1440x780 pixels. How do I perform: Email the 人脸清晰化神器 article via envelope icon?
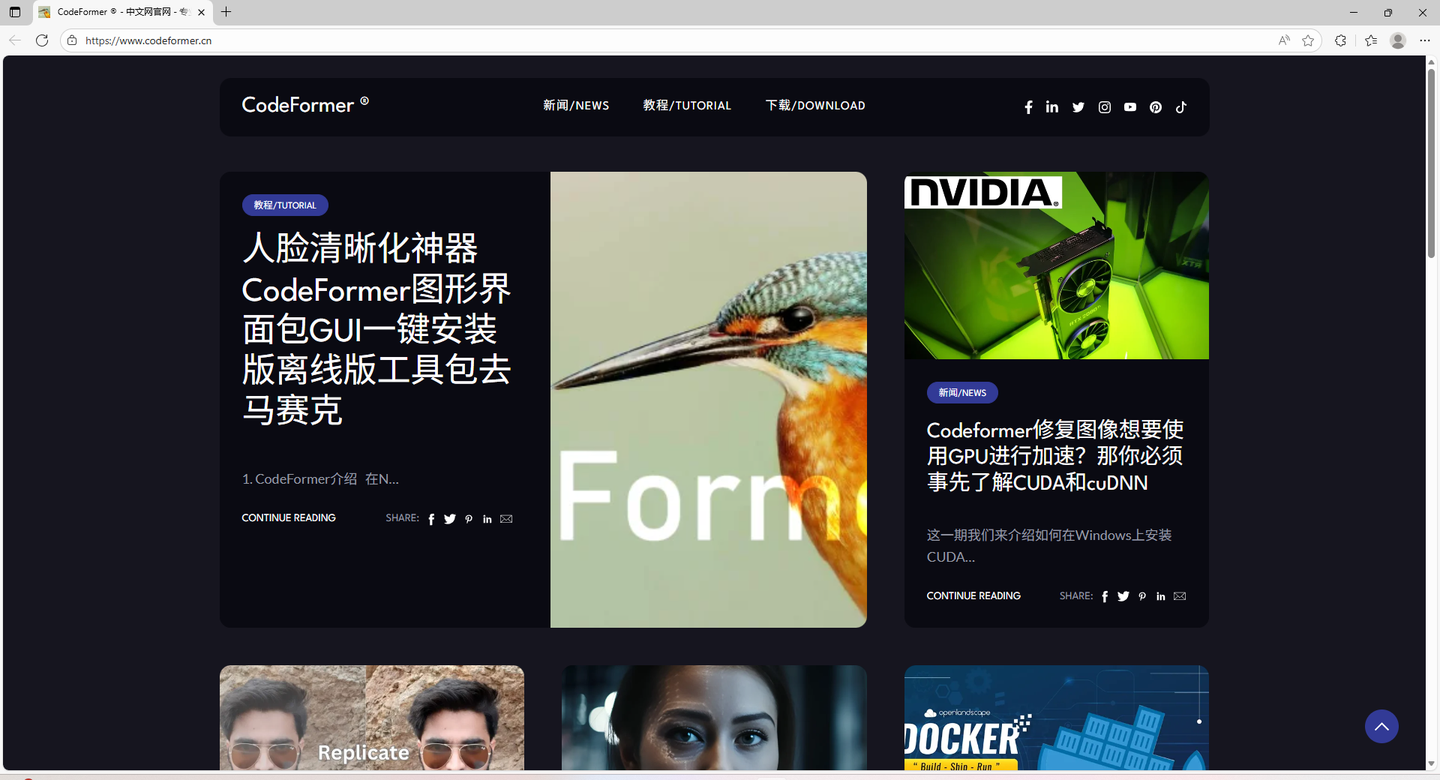tap(506, 519)
